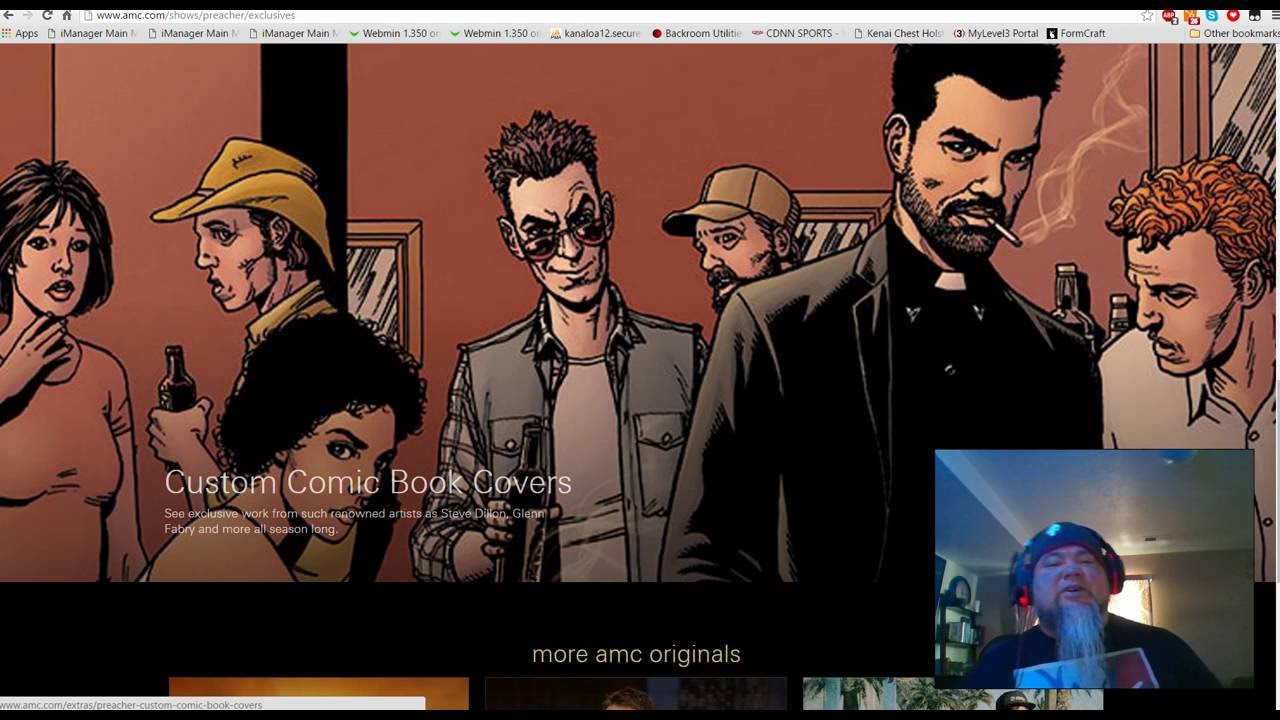
Task: Open the FormCraft bookmark
Action: 1076,33
